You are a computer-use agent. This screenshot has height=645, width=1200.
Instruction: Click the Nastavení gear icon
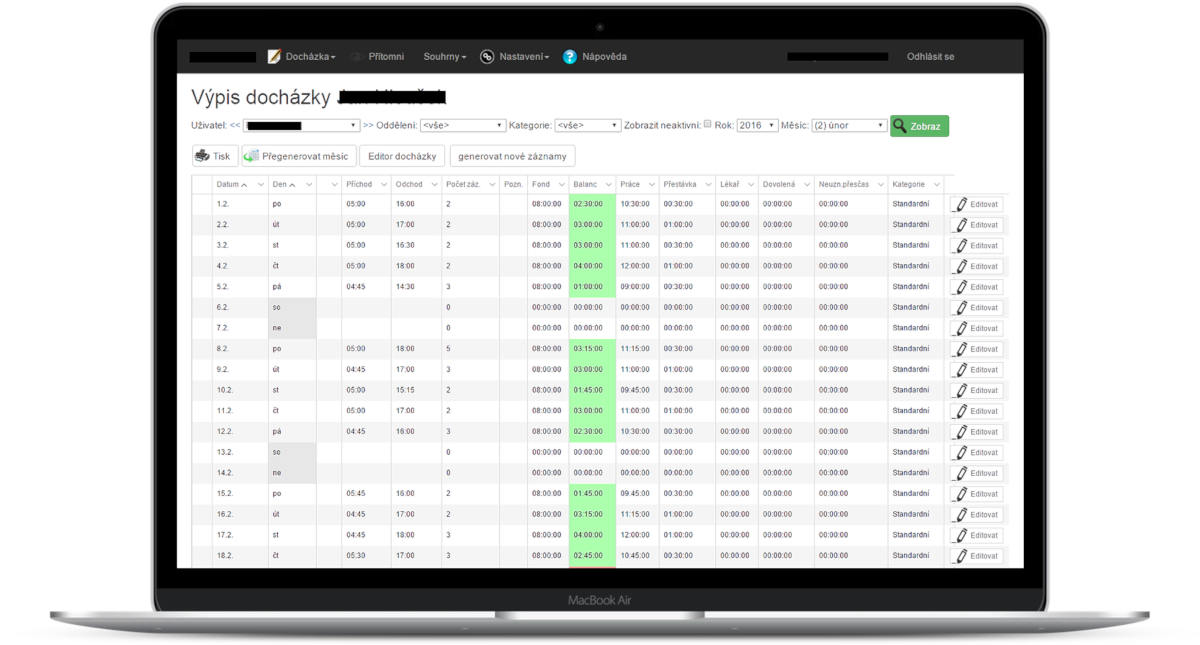[487, 57]
